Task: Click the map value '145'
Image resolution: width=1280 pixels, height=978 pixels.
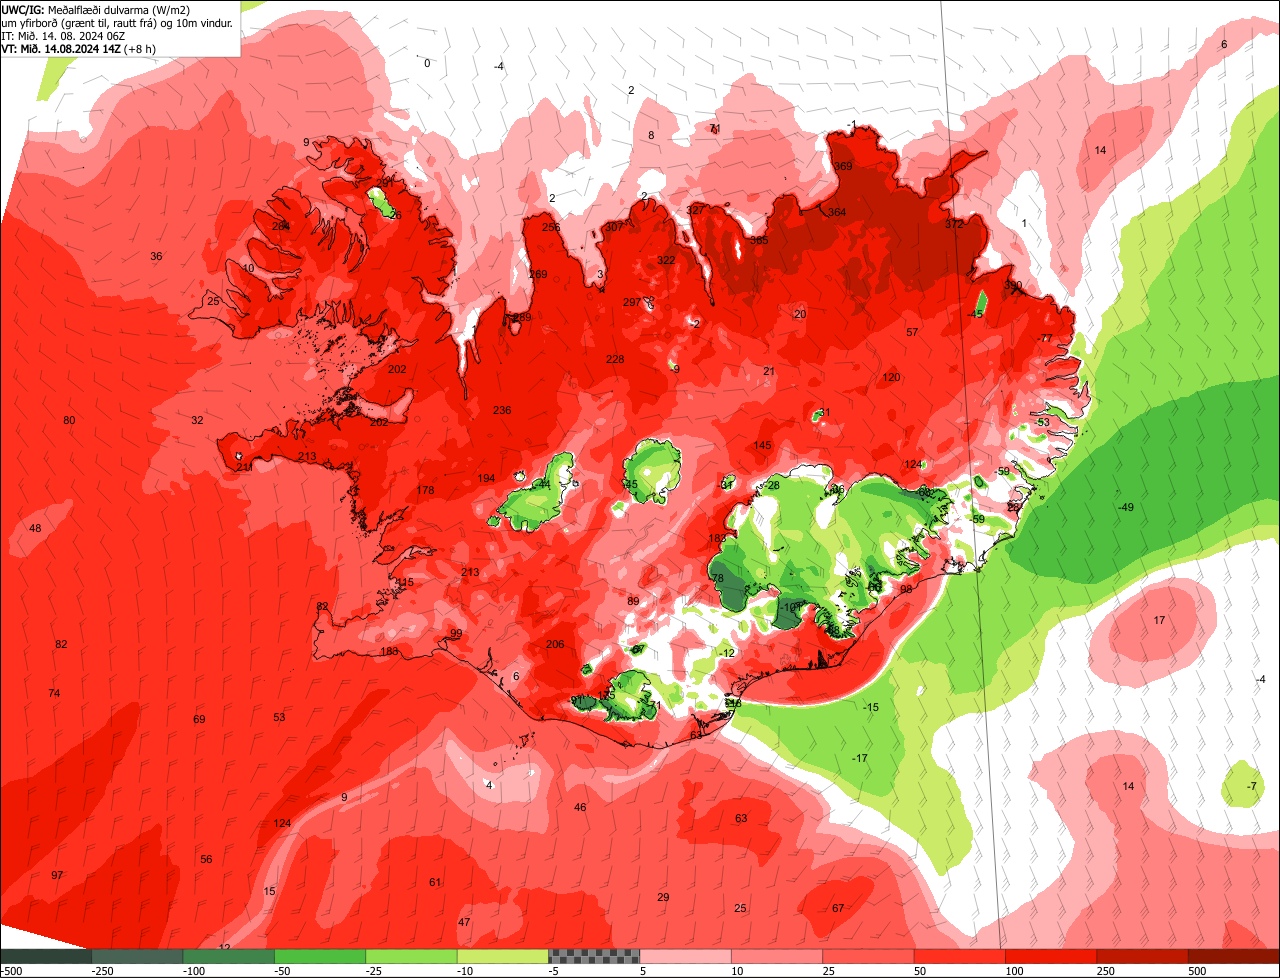Action: (763, 446)
